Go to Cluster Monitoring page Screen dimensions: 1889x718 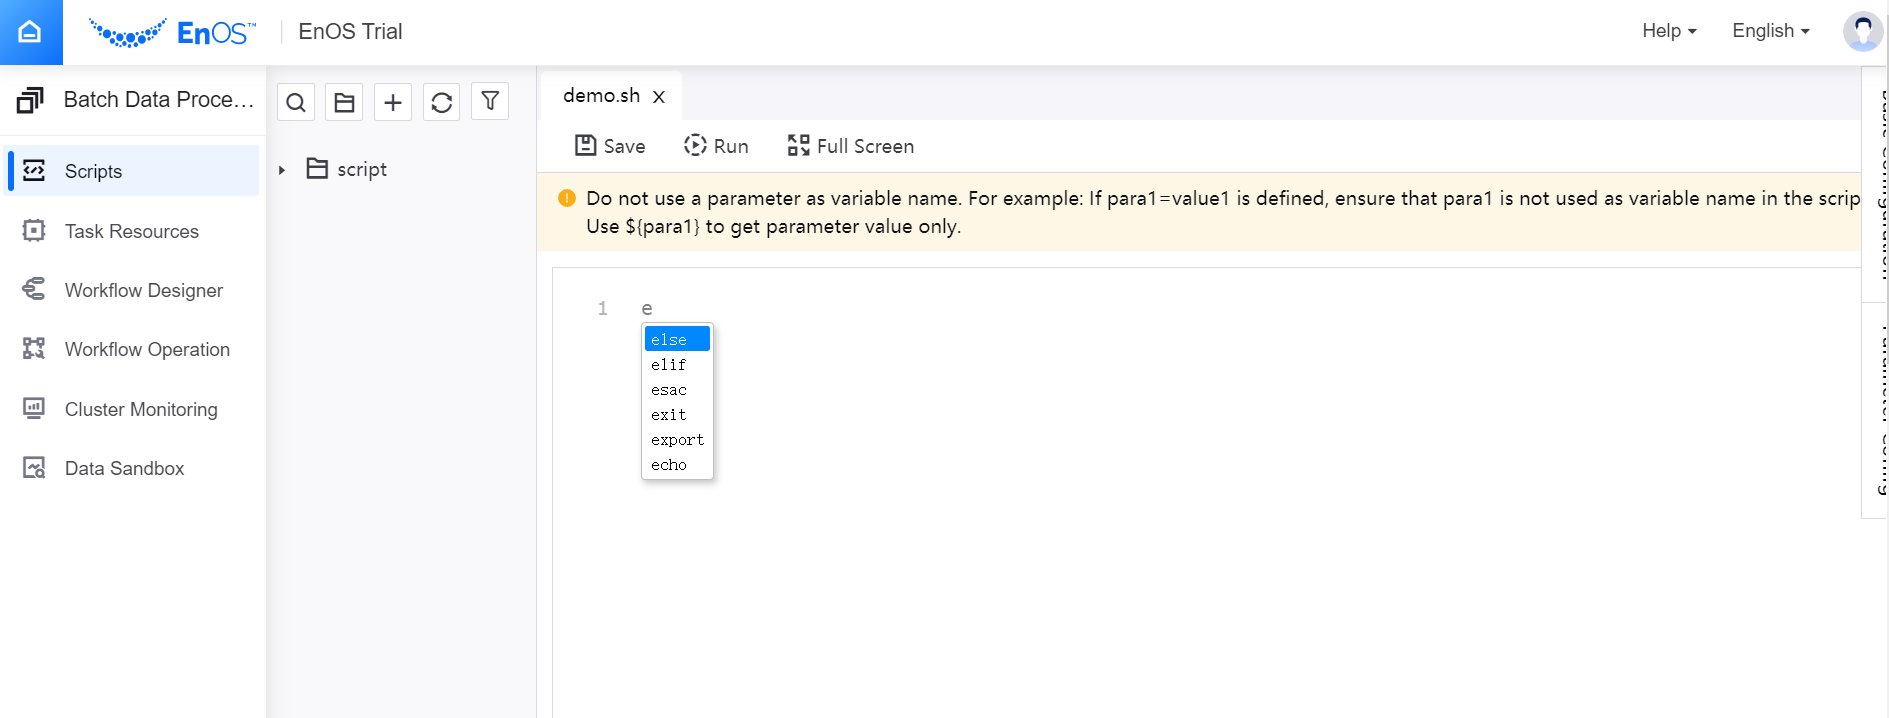coord(141,409)
